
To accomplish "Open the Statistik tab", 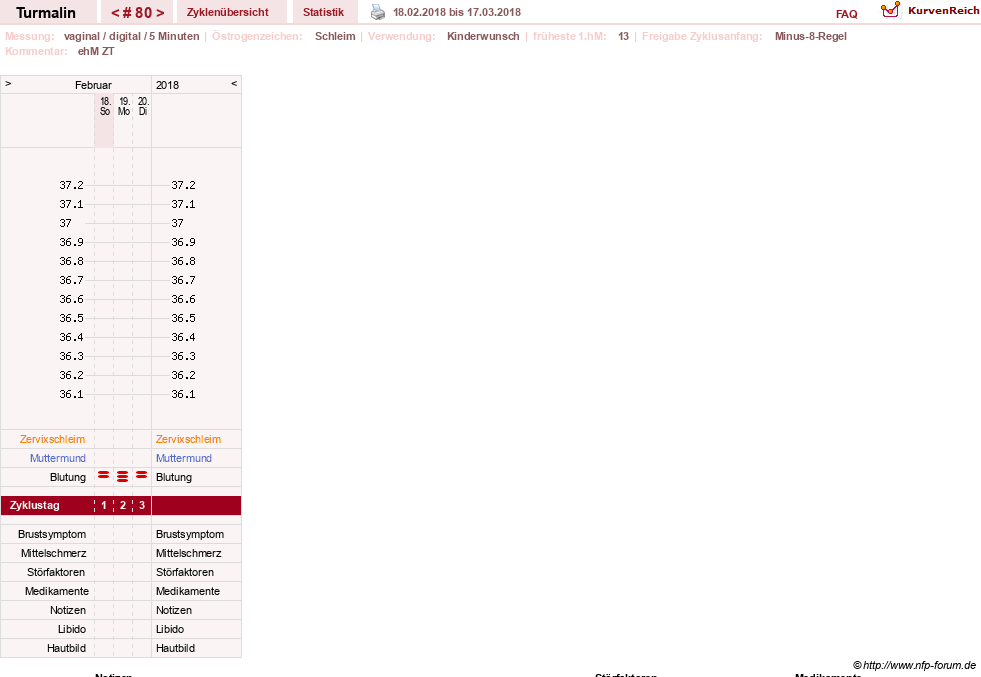I will 323,12.
